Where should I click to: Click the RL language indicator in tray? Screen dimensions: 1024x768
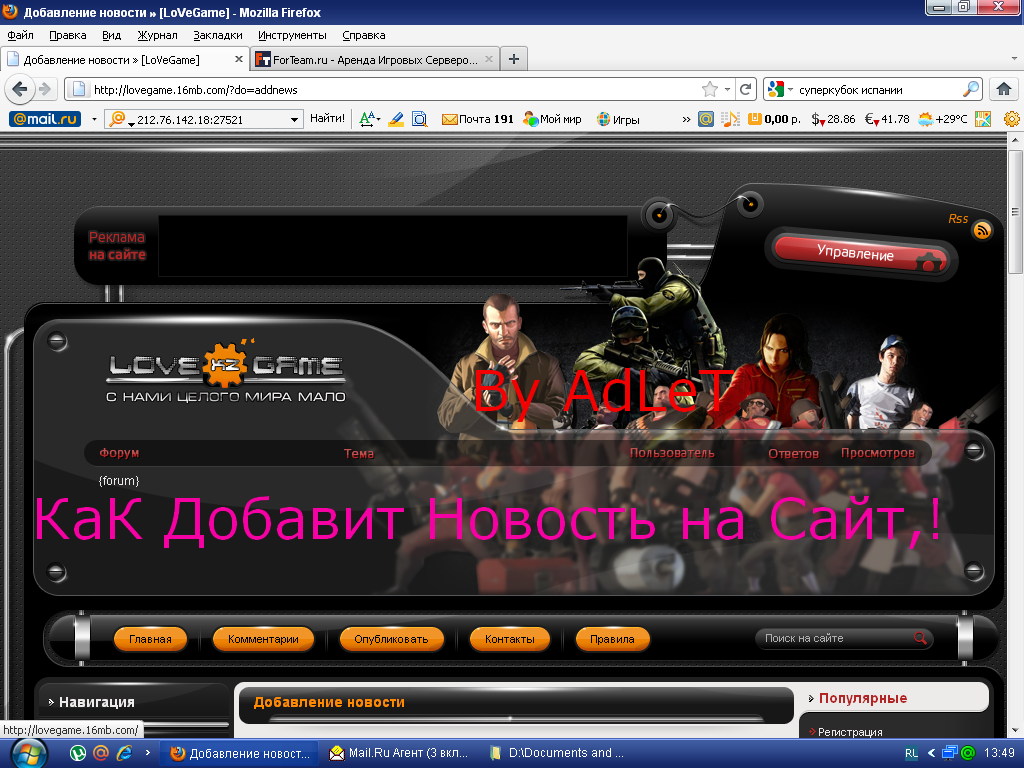(911, 754)
